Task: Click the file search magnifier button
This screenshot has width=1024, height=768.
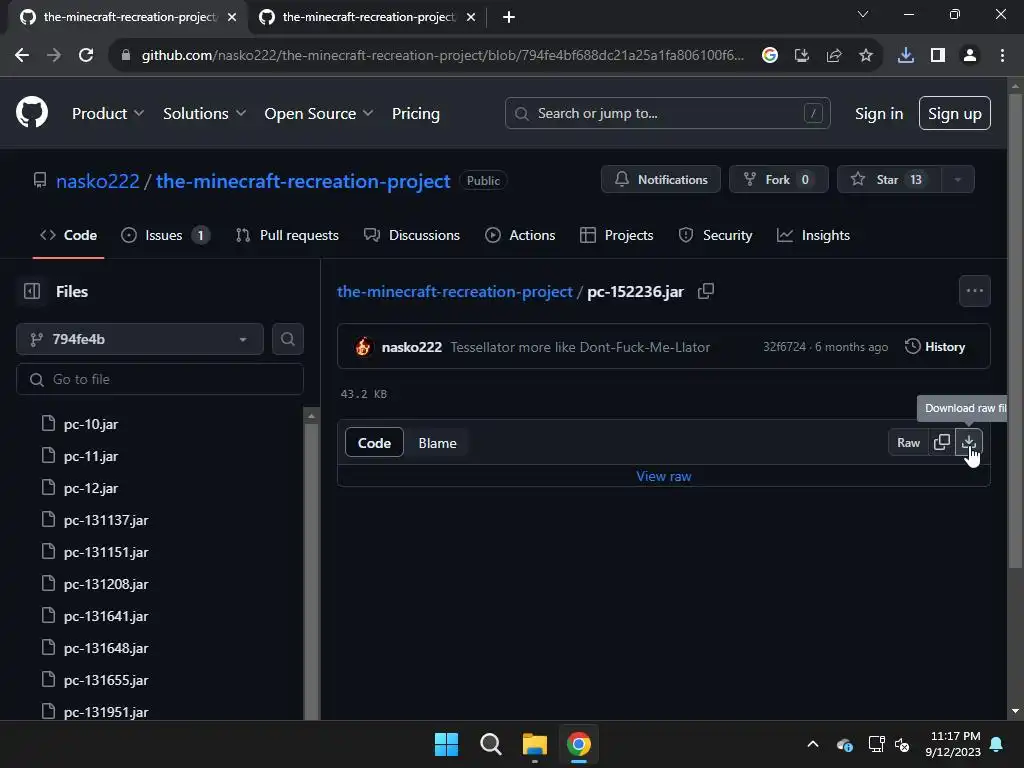Action: pos(288,339)
